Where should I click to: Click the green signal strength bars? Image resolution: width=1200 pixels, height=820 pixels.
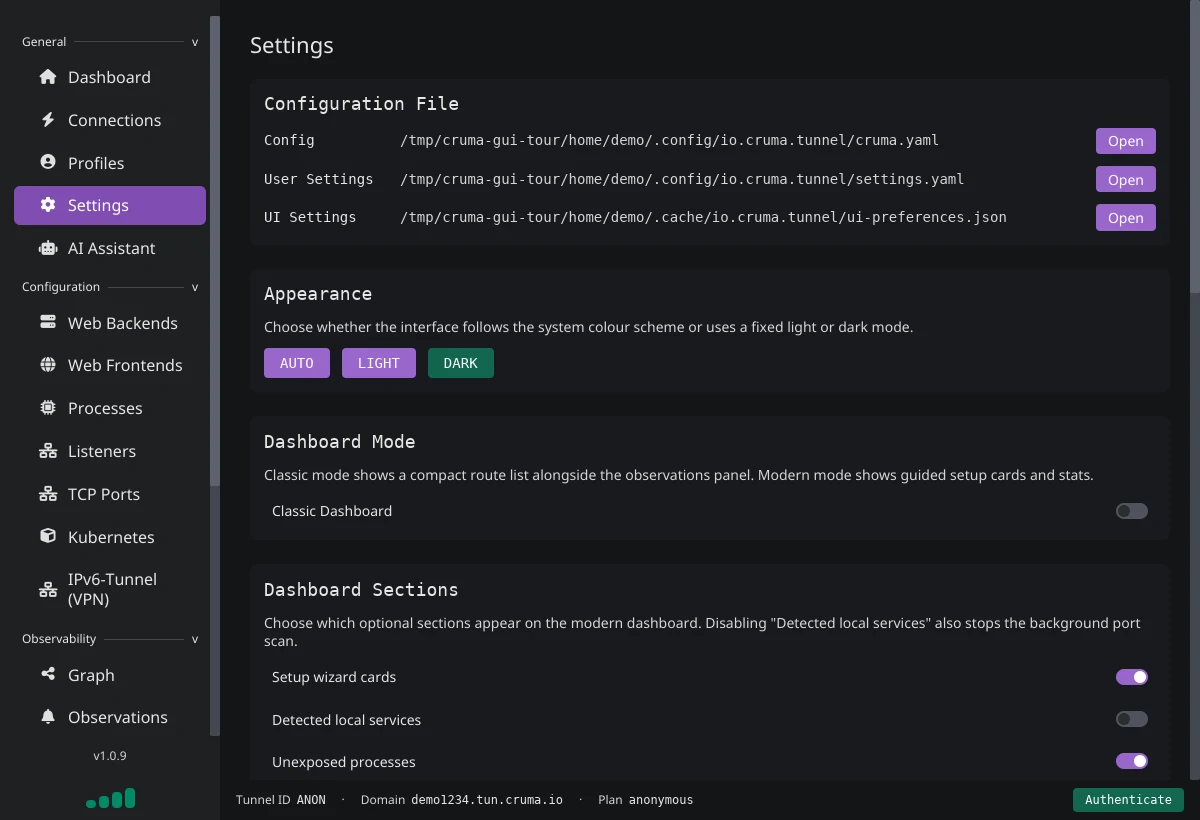[110, 798]
